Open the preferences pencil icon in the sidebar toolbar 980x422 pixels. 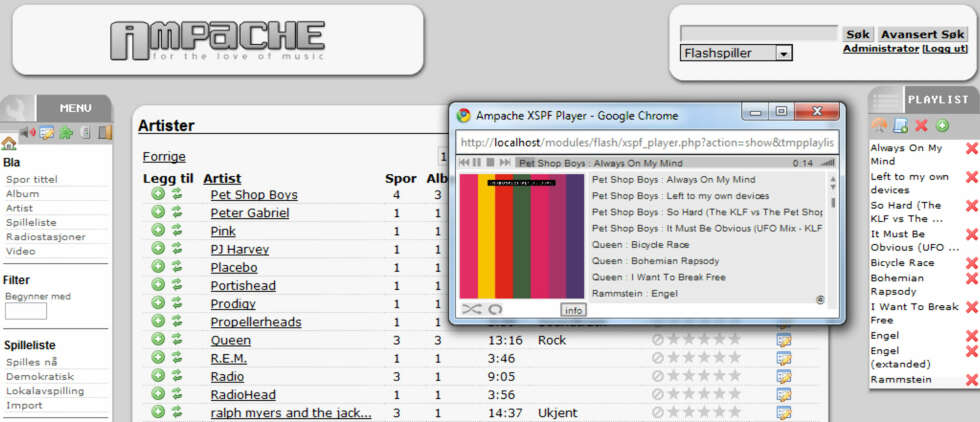pos(47,132)
